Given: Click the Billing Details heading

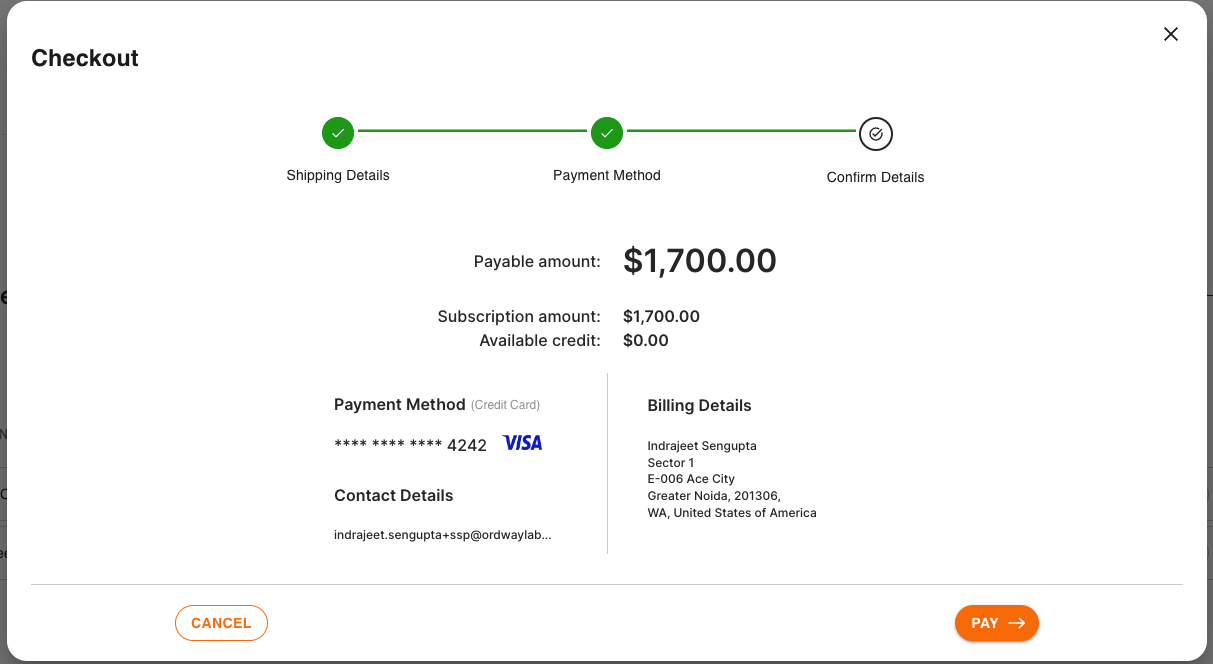Looking at the screenshot, I should [x=699, y=405].
